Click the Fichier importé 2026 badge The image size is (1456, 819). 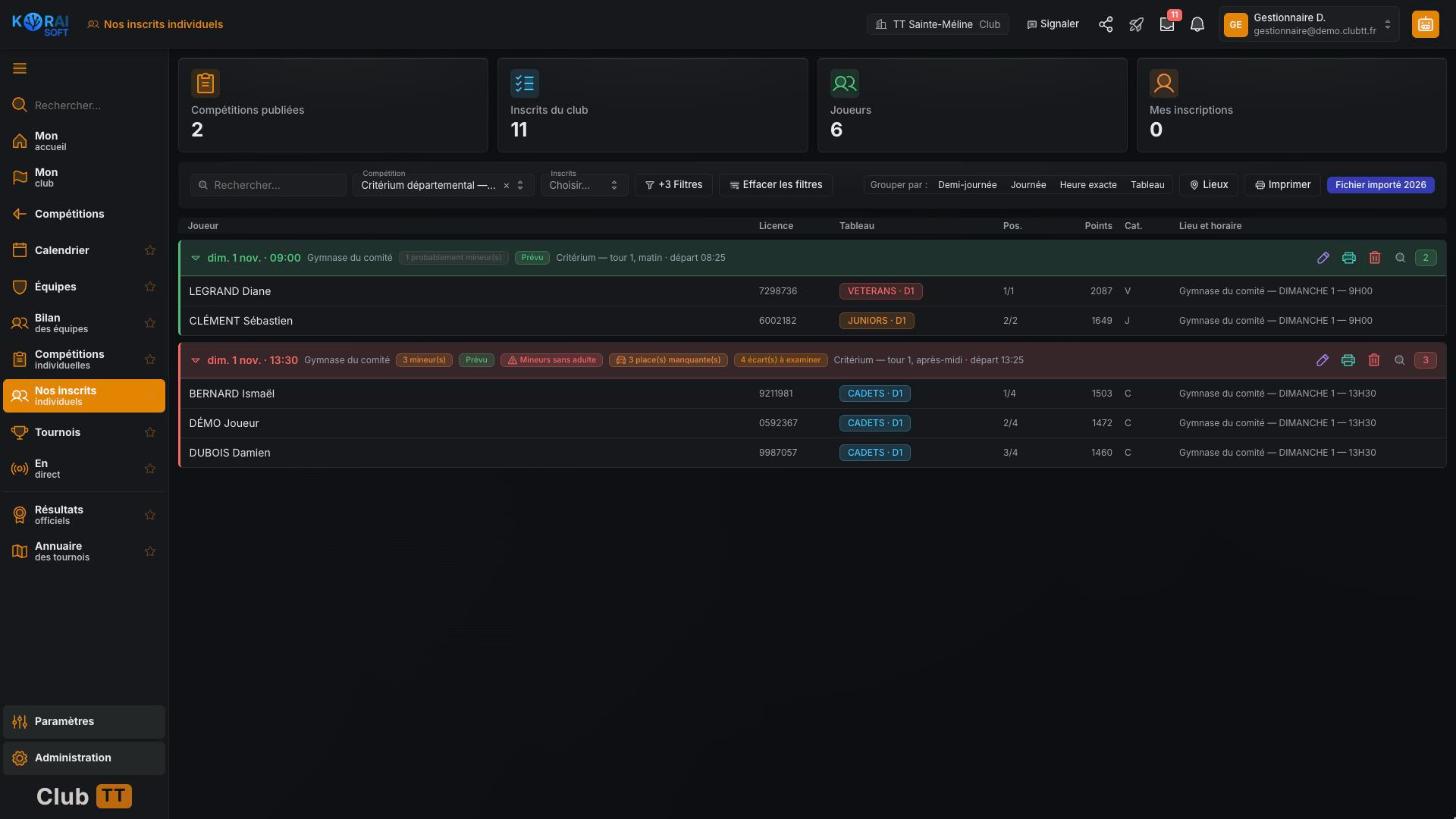pos(1381,185)
